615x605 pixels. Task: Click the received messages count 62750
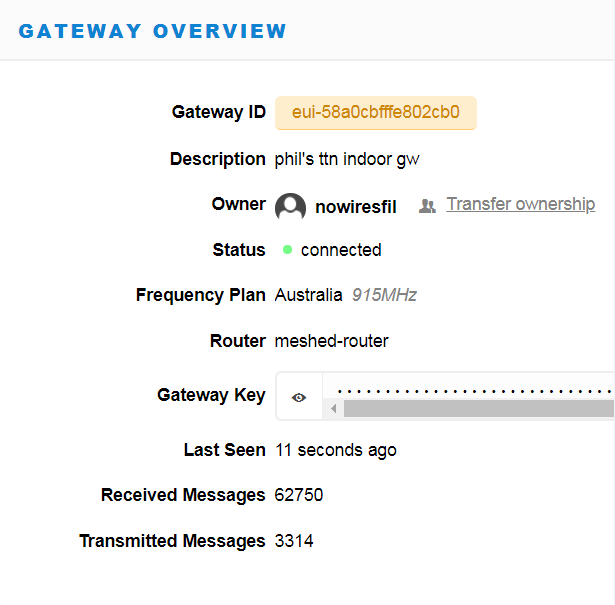point(299,495)
